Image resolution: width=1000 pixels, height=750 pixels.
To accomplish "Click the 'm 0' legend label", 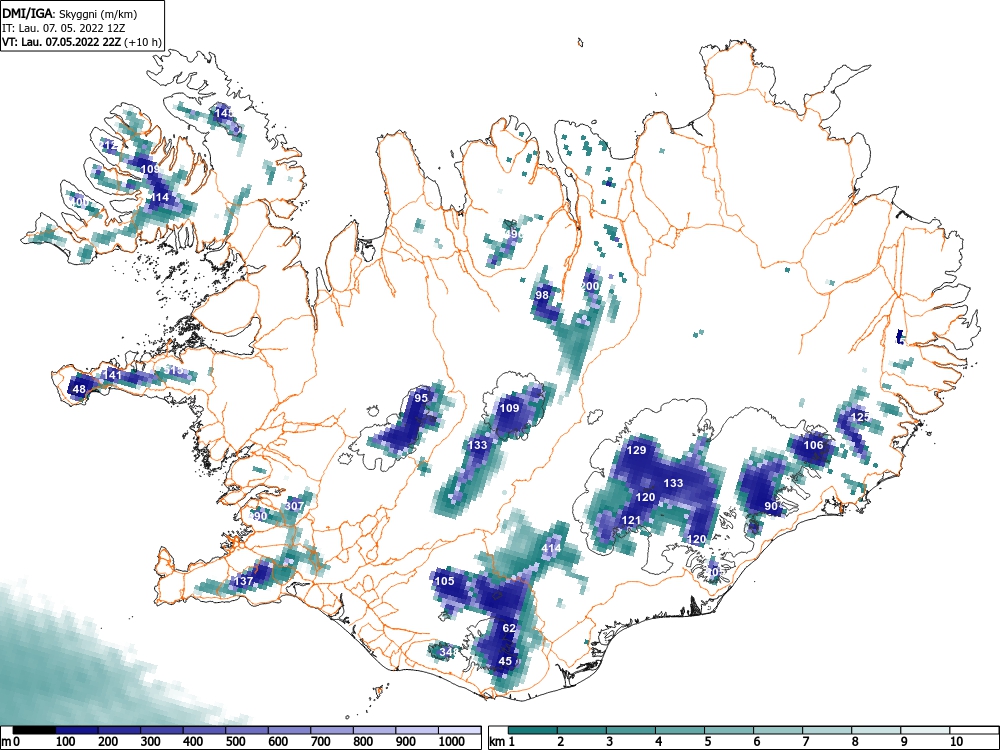I will [10, 742].
